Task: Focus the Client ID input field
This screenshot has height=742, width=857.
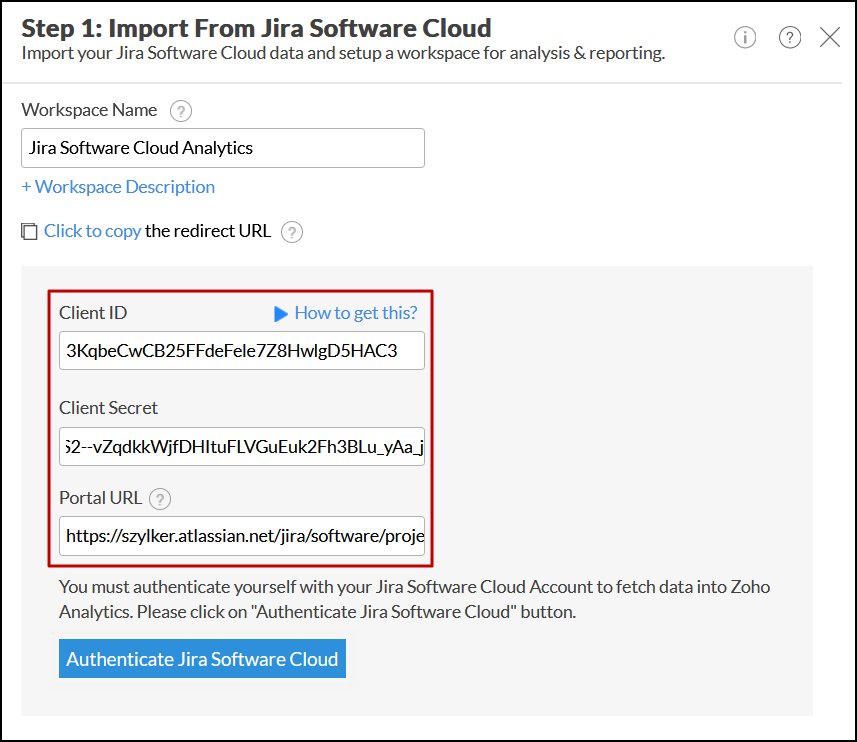Action: click(x=242, y=351)
